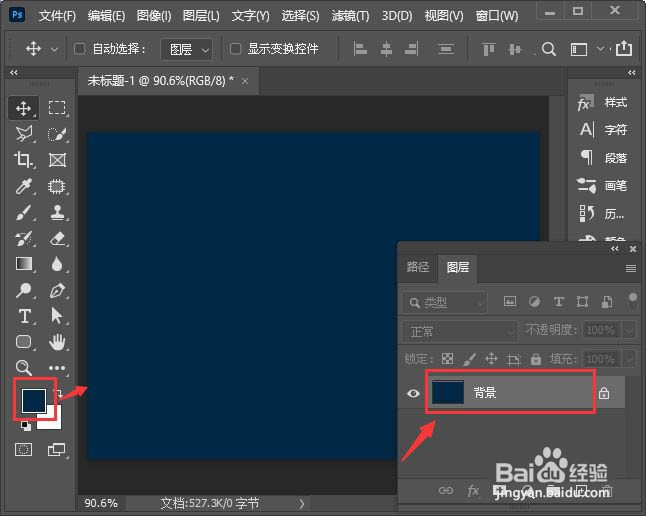Select the Frame tool
This screenshot has width=646, height=516.
pos(57,160)
